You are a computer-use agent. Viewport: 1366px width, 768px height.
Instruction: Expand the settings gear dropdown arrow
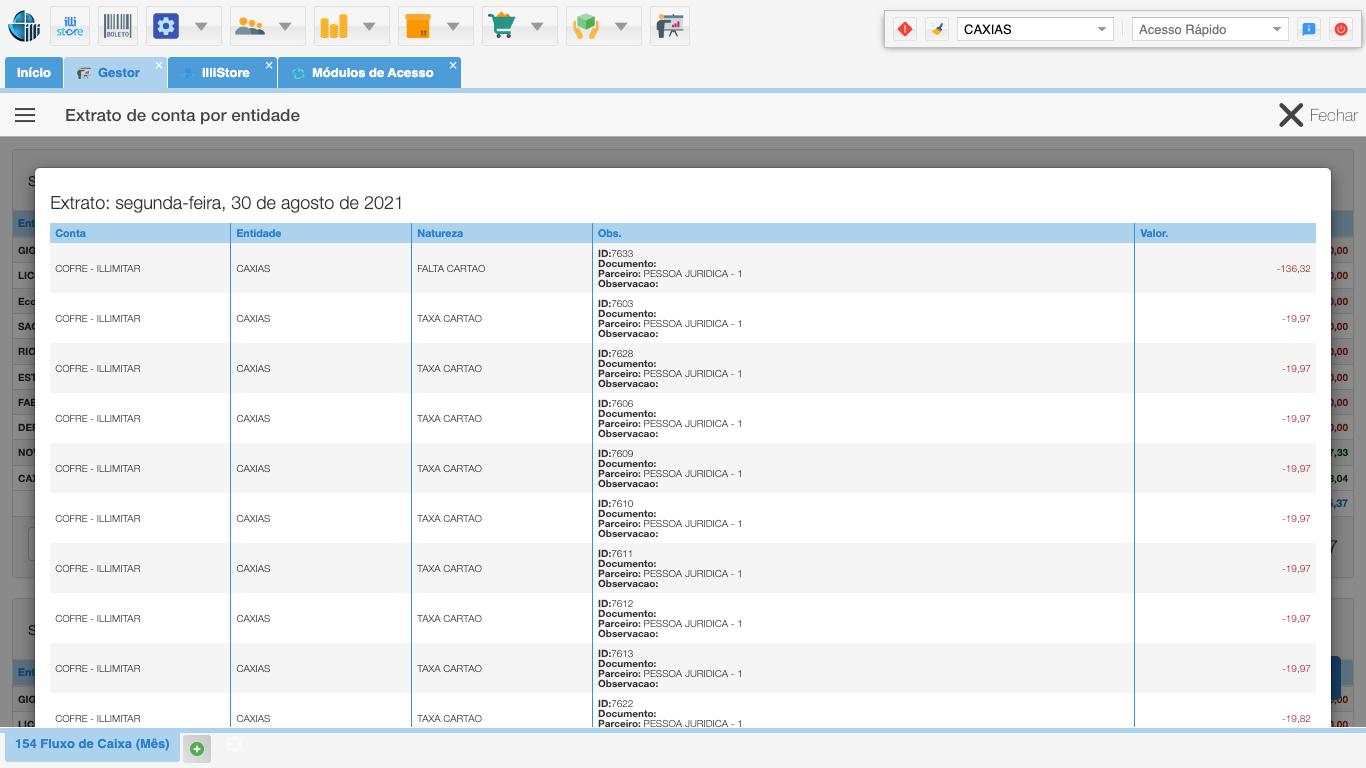[x=202, y=27]
